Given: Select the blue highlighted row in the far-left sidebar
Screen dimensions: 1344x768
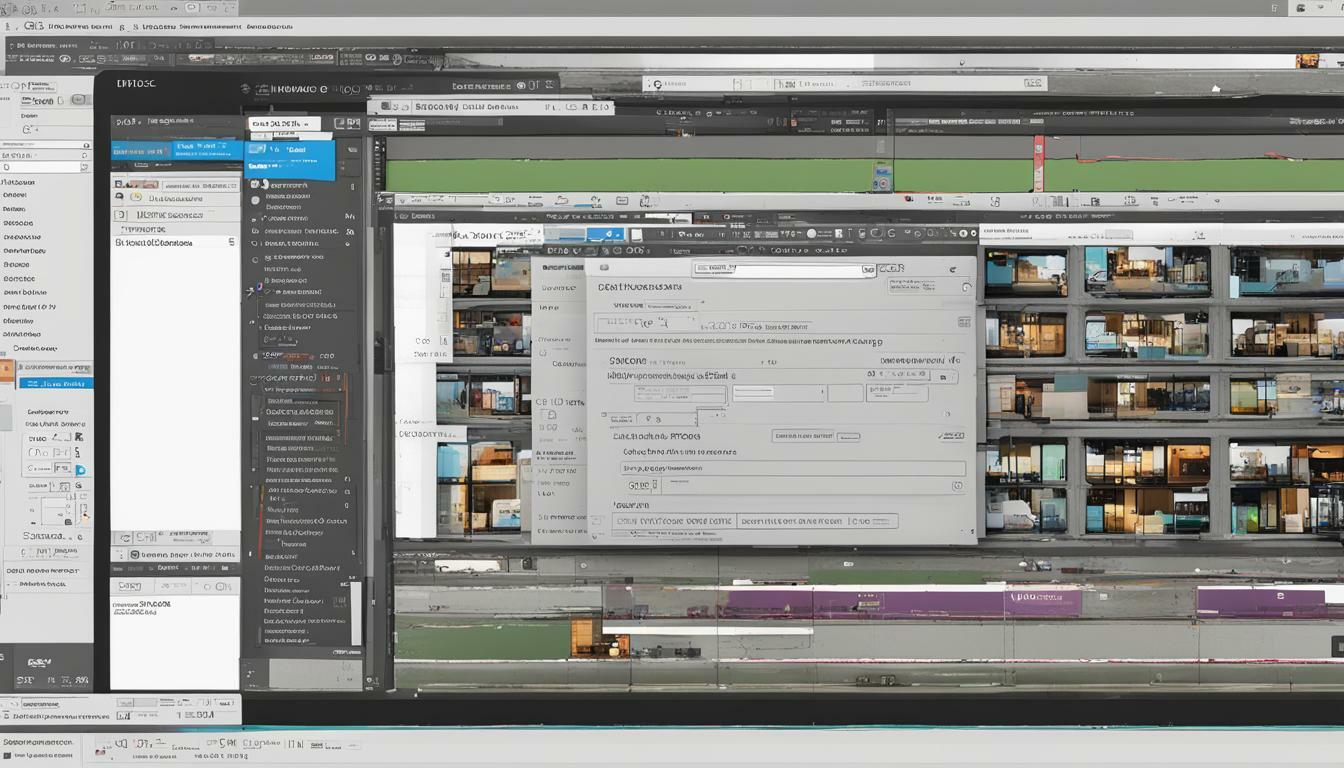Looking at the screenshot, I should (55, 383).
